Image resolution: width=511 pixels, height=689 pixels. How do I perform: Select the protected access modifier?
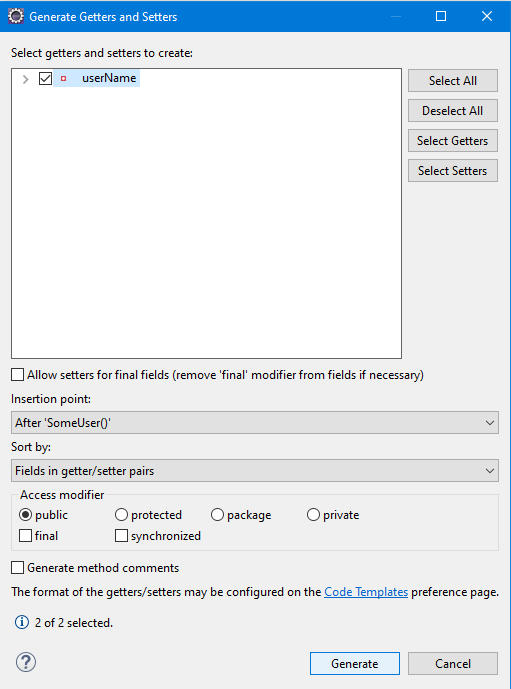pyautogui.click(x=121, y=515)
